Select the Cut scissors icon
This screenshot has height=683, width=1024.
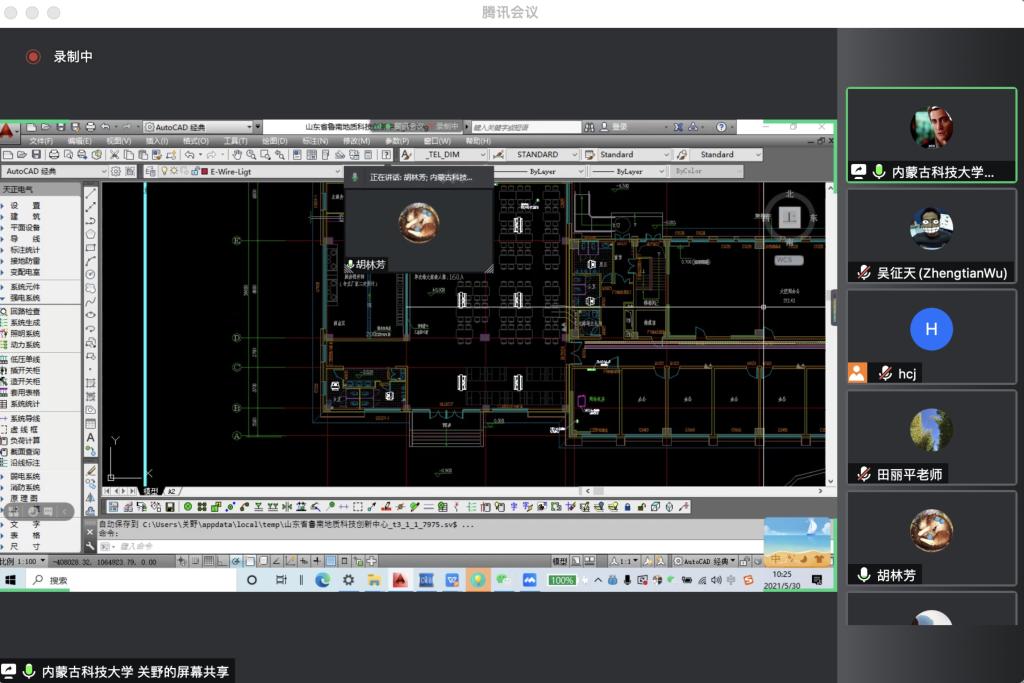[114, 155]
